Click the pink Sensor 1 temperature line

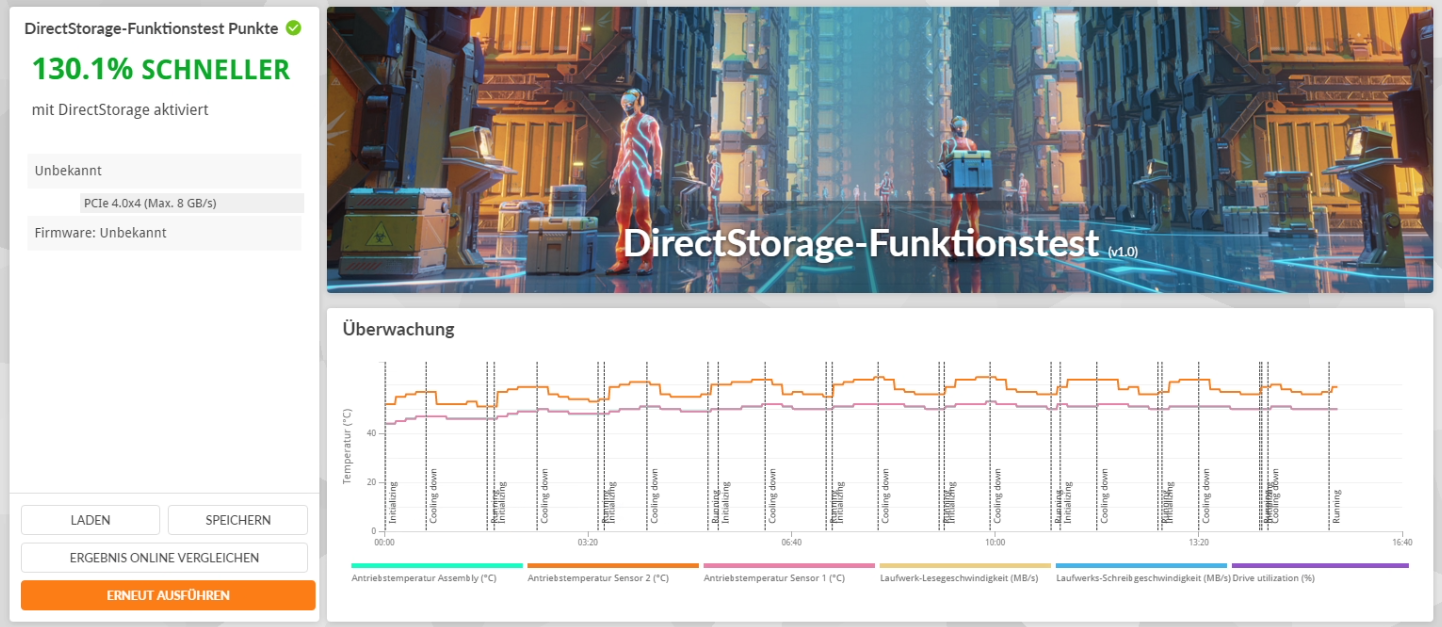tap(860, 407)
